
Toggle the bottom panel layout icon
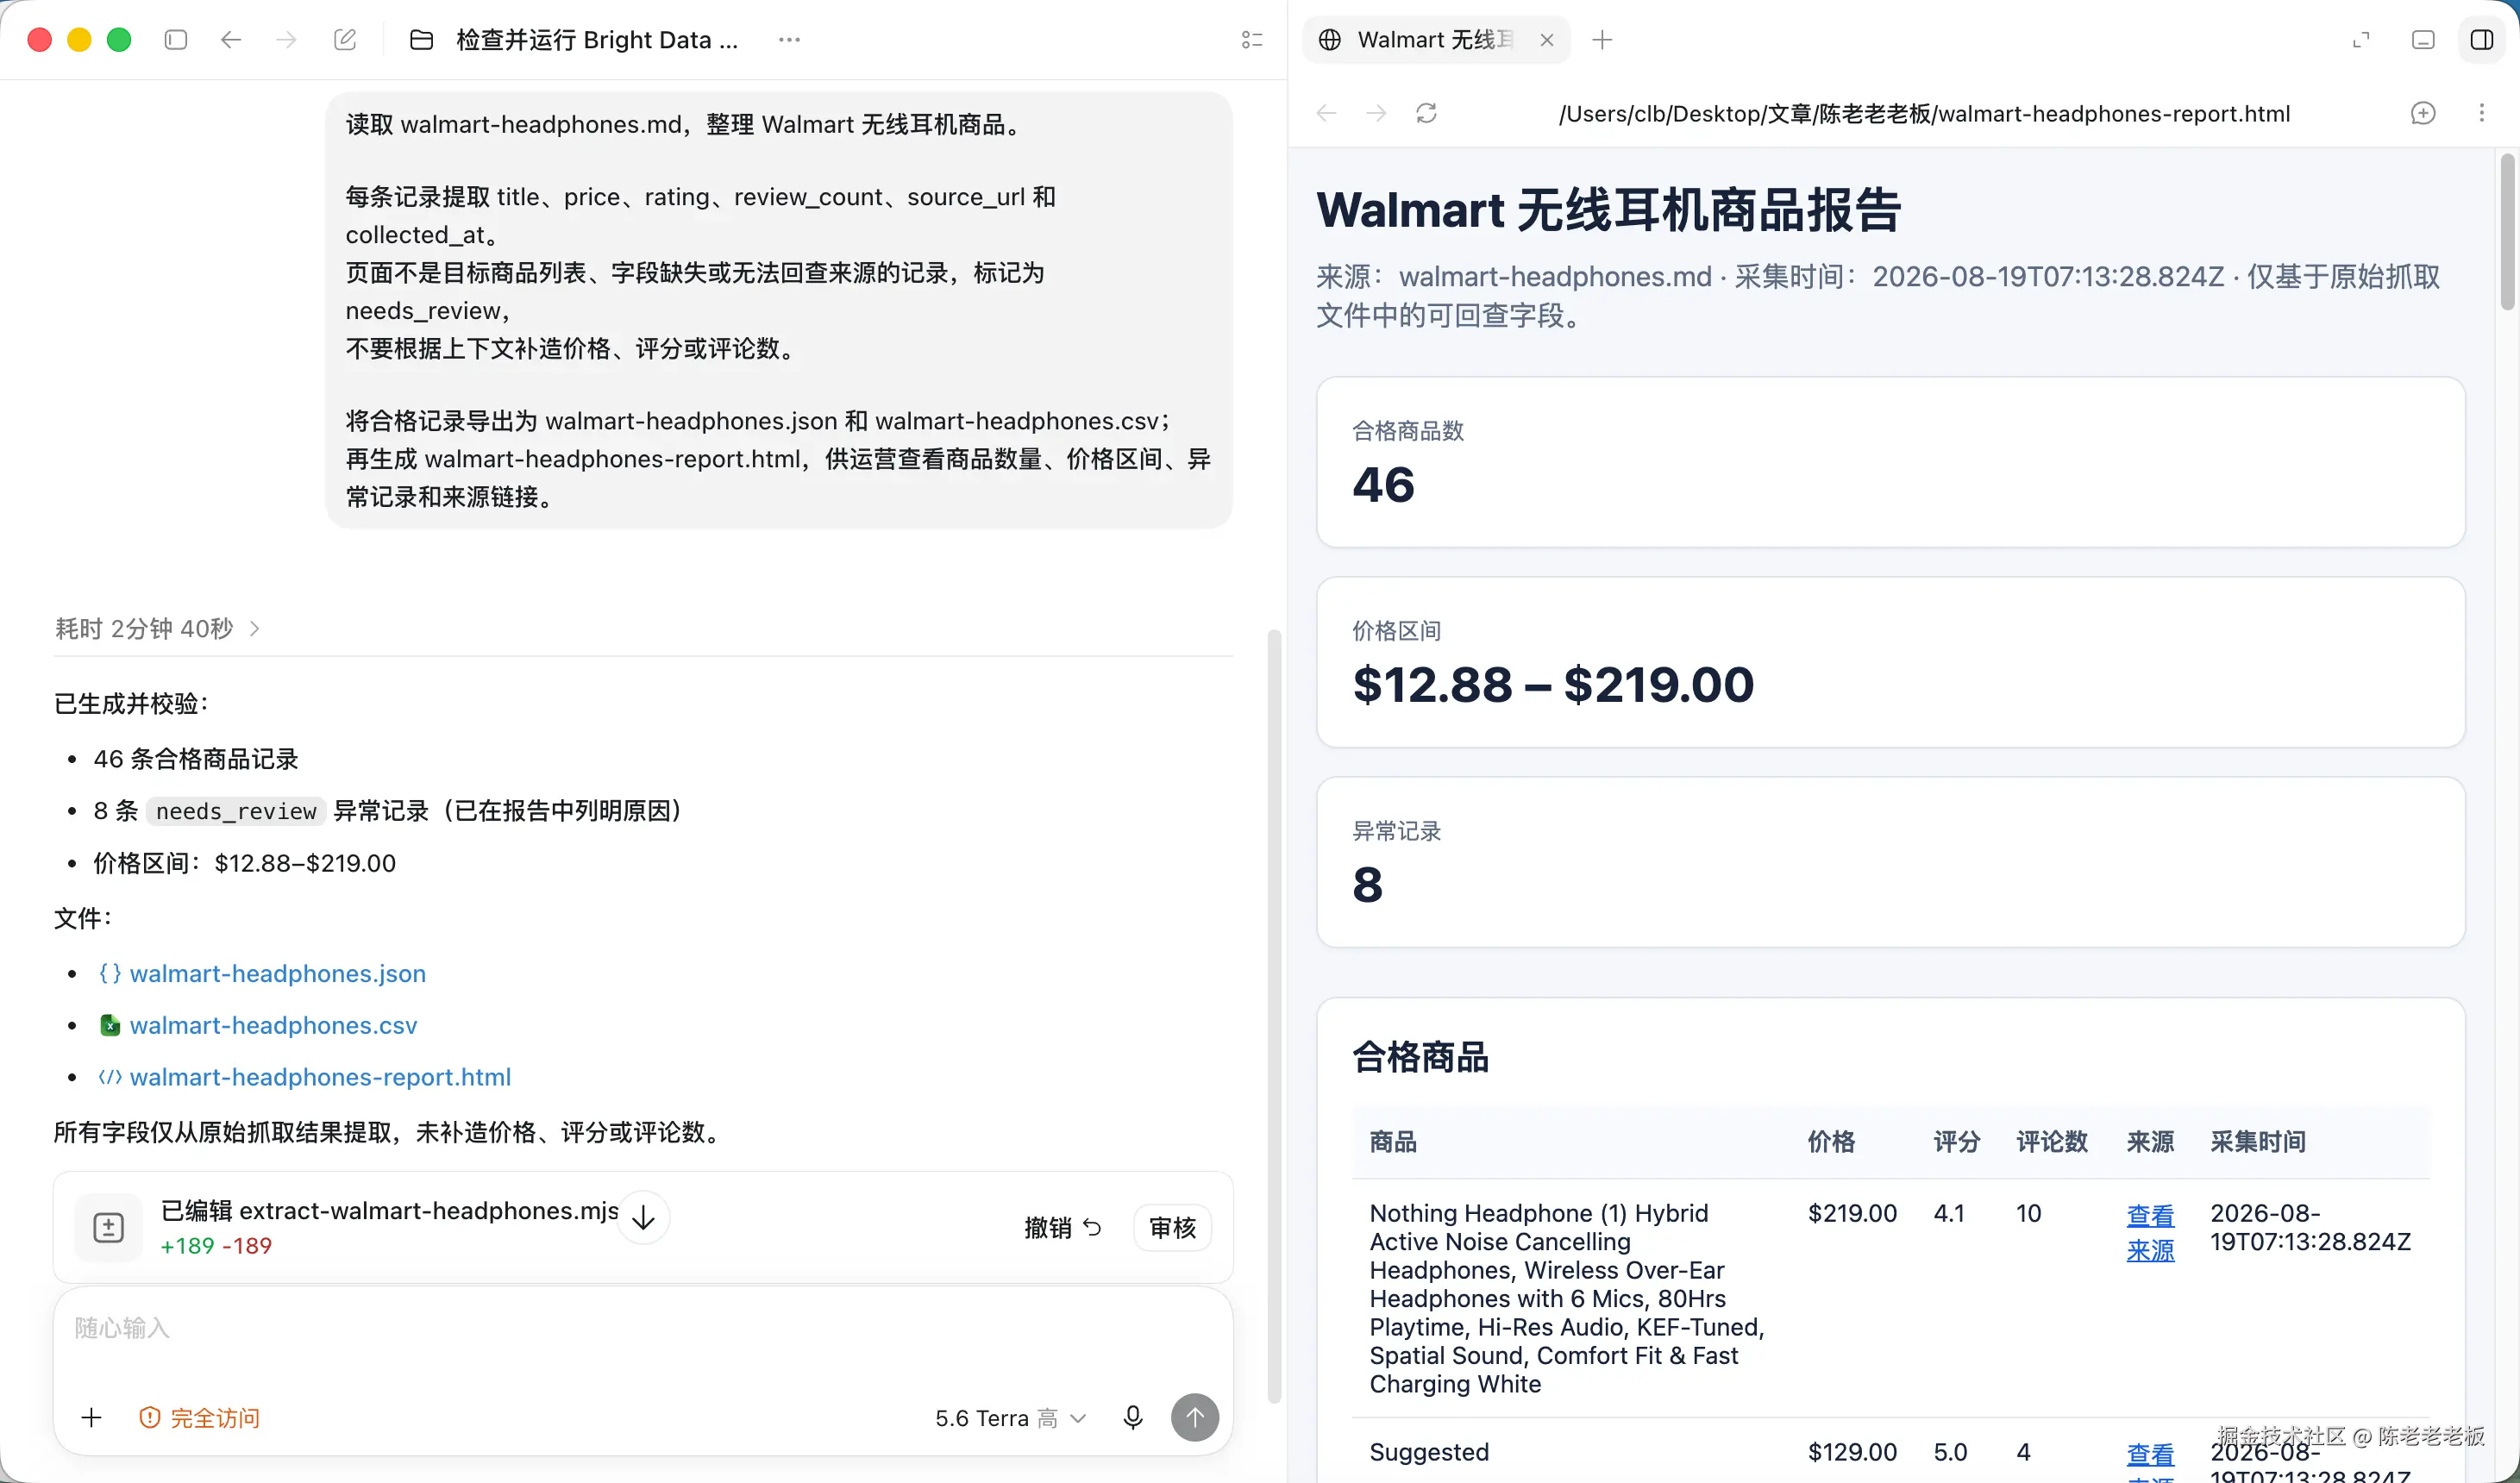click(x=2423, y=40)
